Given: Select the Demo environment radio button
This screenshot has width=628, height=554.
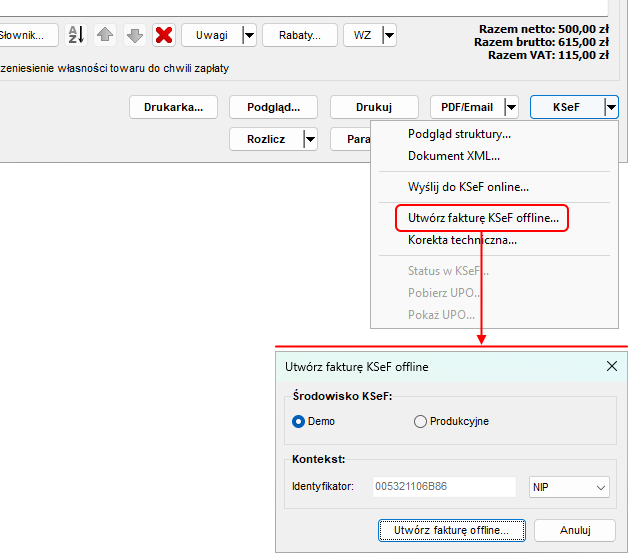Looking at the screenshot, I should pyautogui.click(x=298, y=422).
